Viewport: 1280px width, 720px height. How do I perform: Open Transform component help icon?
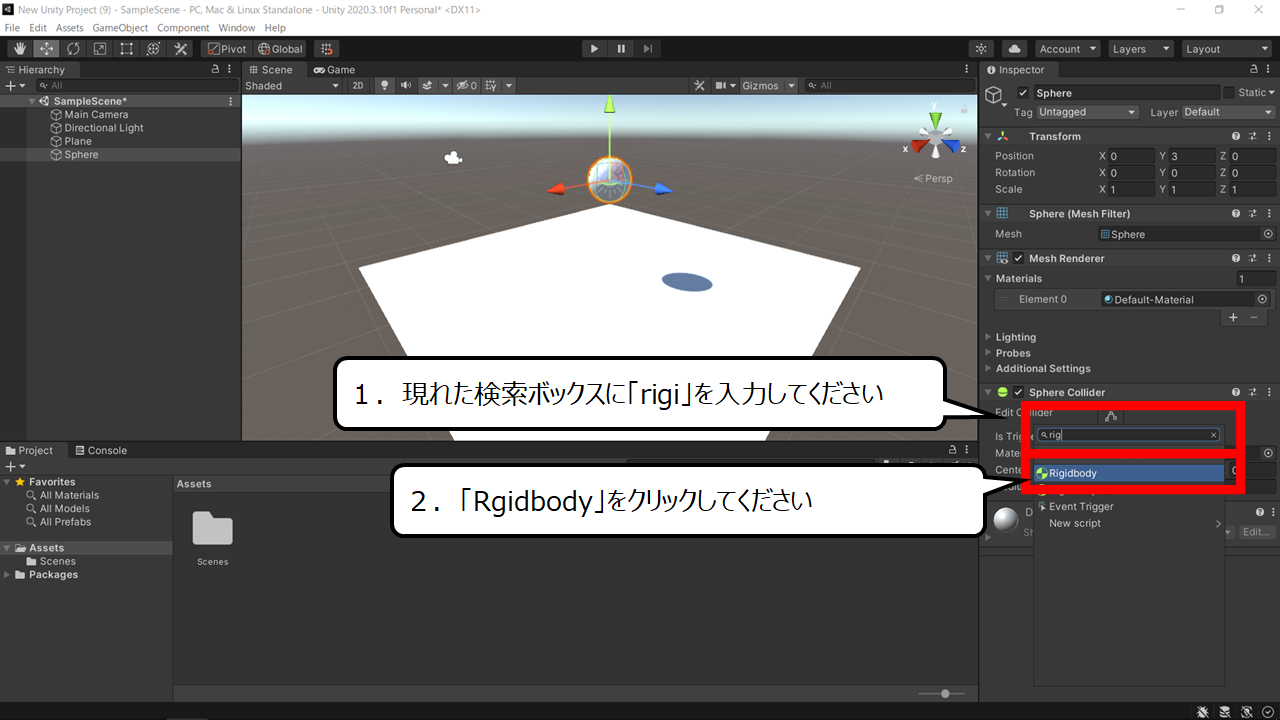[x=1236, y=136]
